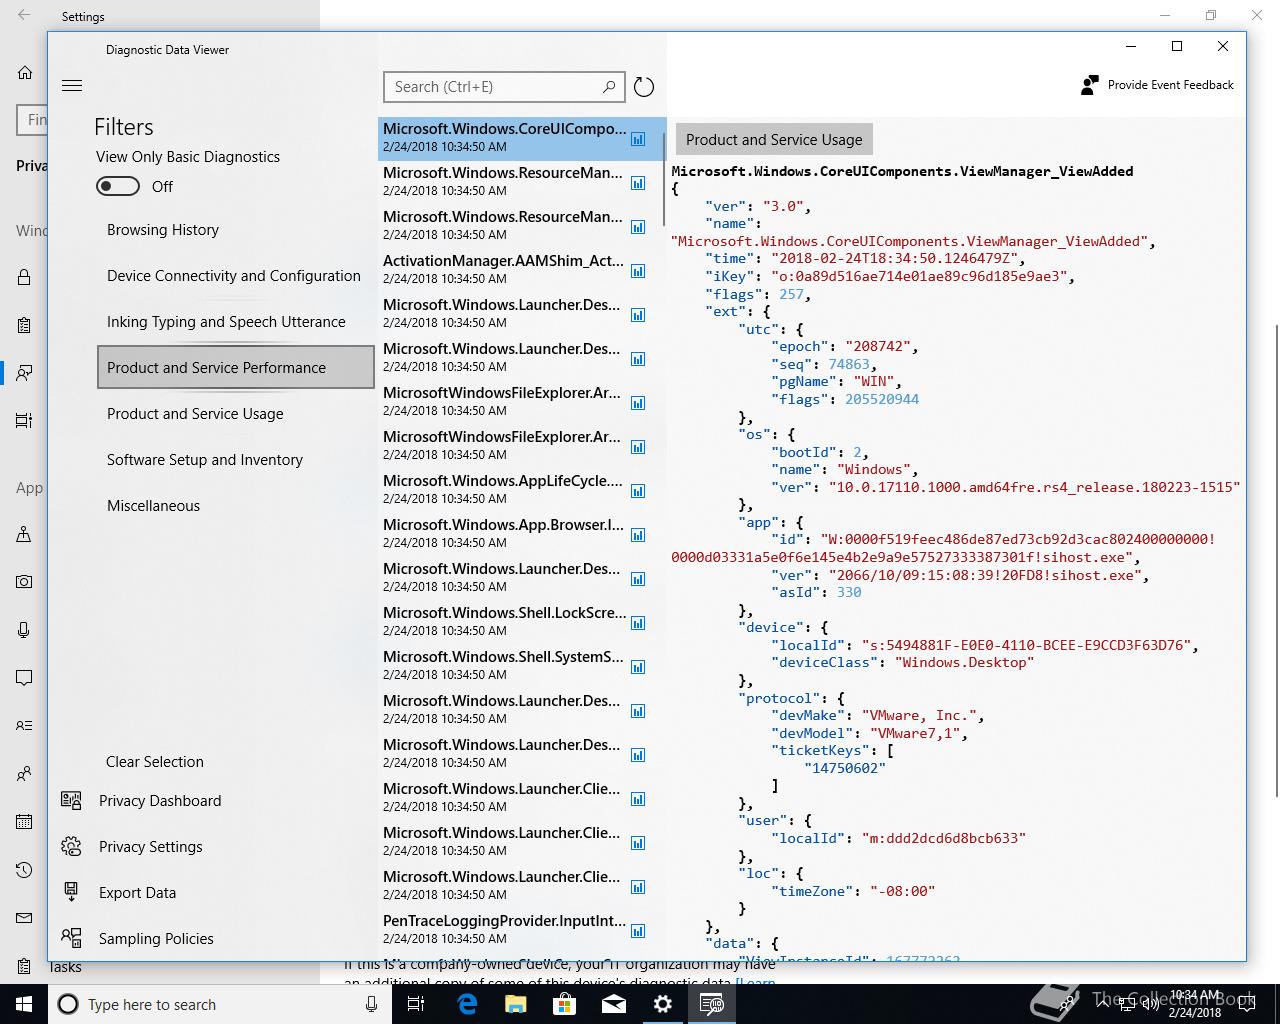
Task: Open the hamburger navigation menu
Action: 72,86
